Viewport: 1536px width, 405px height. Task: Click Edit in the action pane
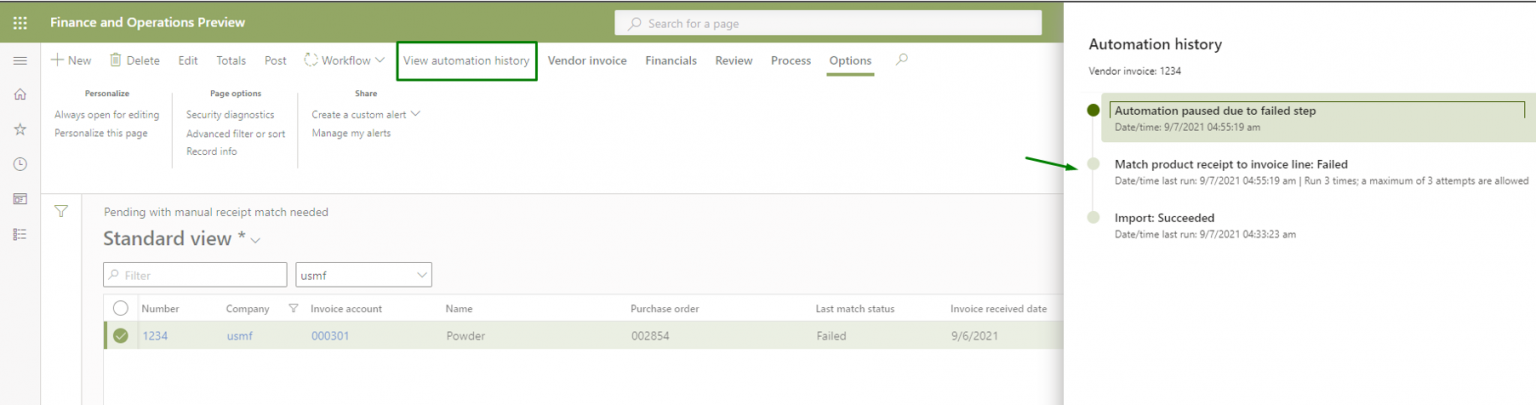[x=188, y=61]
